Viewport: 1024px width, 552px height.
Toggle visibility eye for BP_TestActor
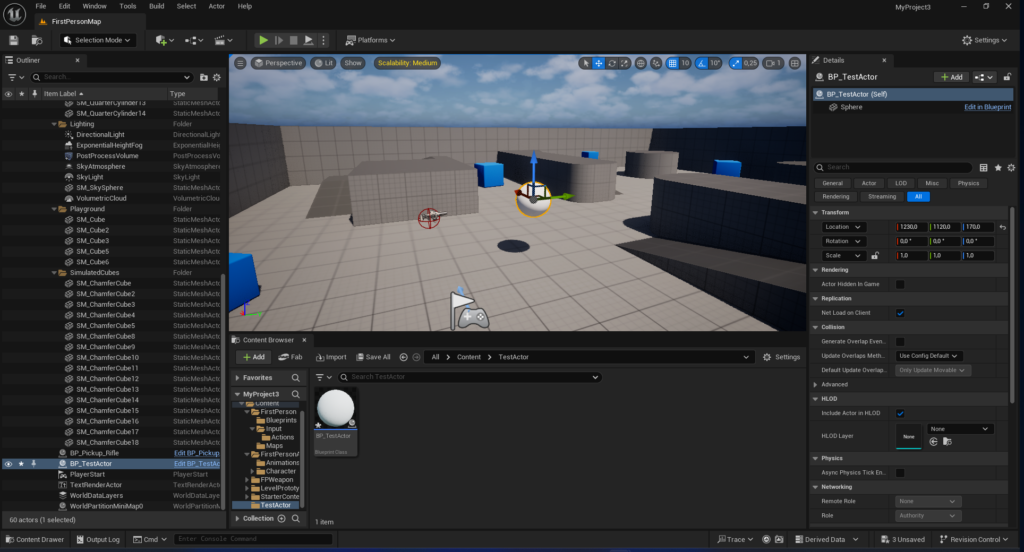click(8, 464)
